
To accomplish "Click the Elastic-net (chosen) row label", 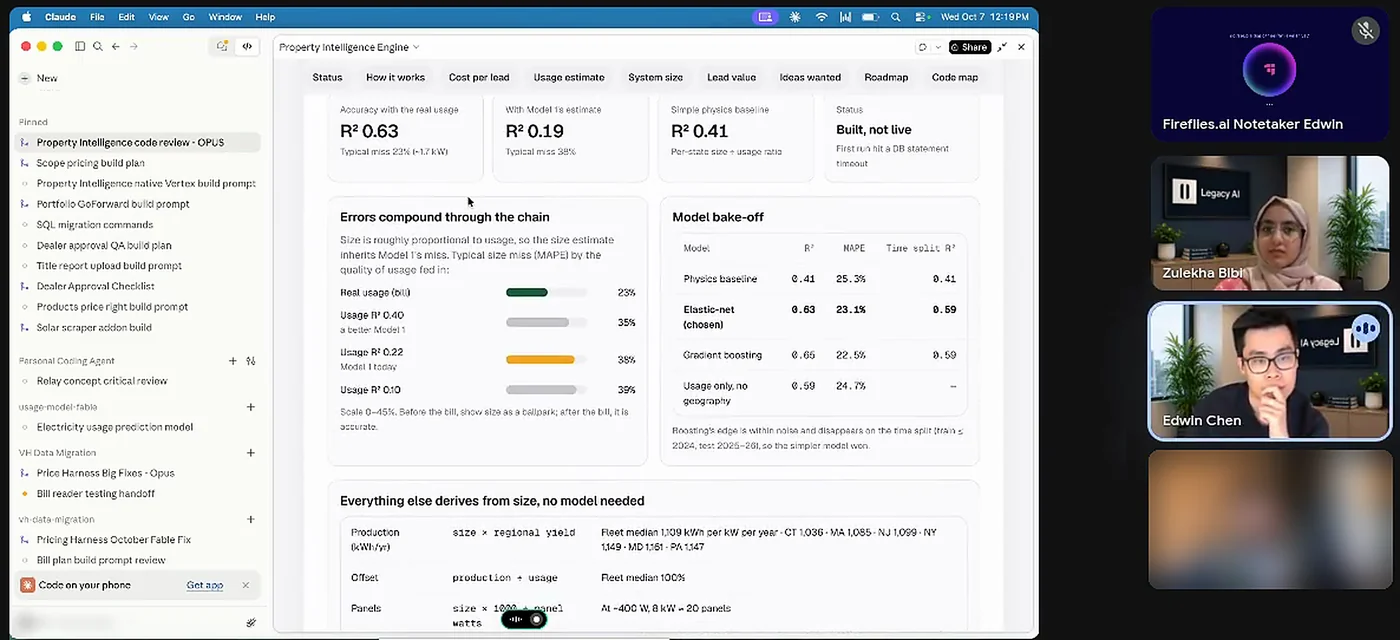I will pyautogui.click(x=707, y=317).
